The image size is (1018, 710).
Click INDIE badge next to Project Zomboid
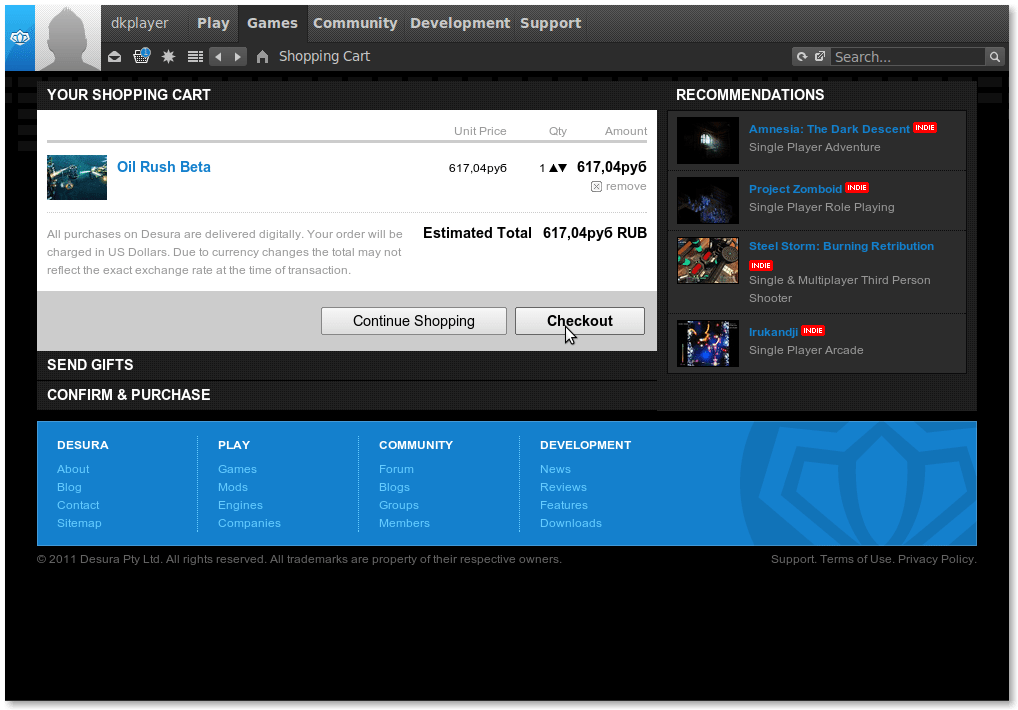click(x=857, y=188)
